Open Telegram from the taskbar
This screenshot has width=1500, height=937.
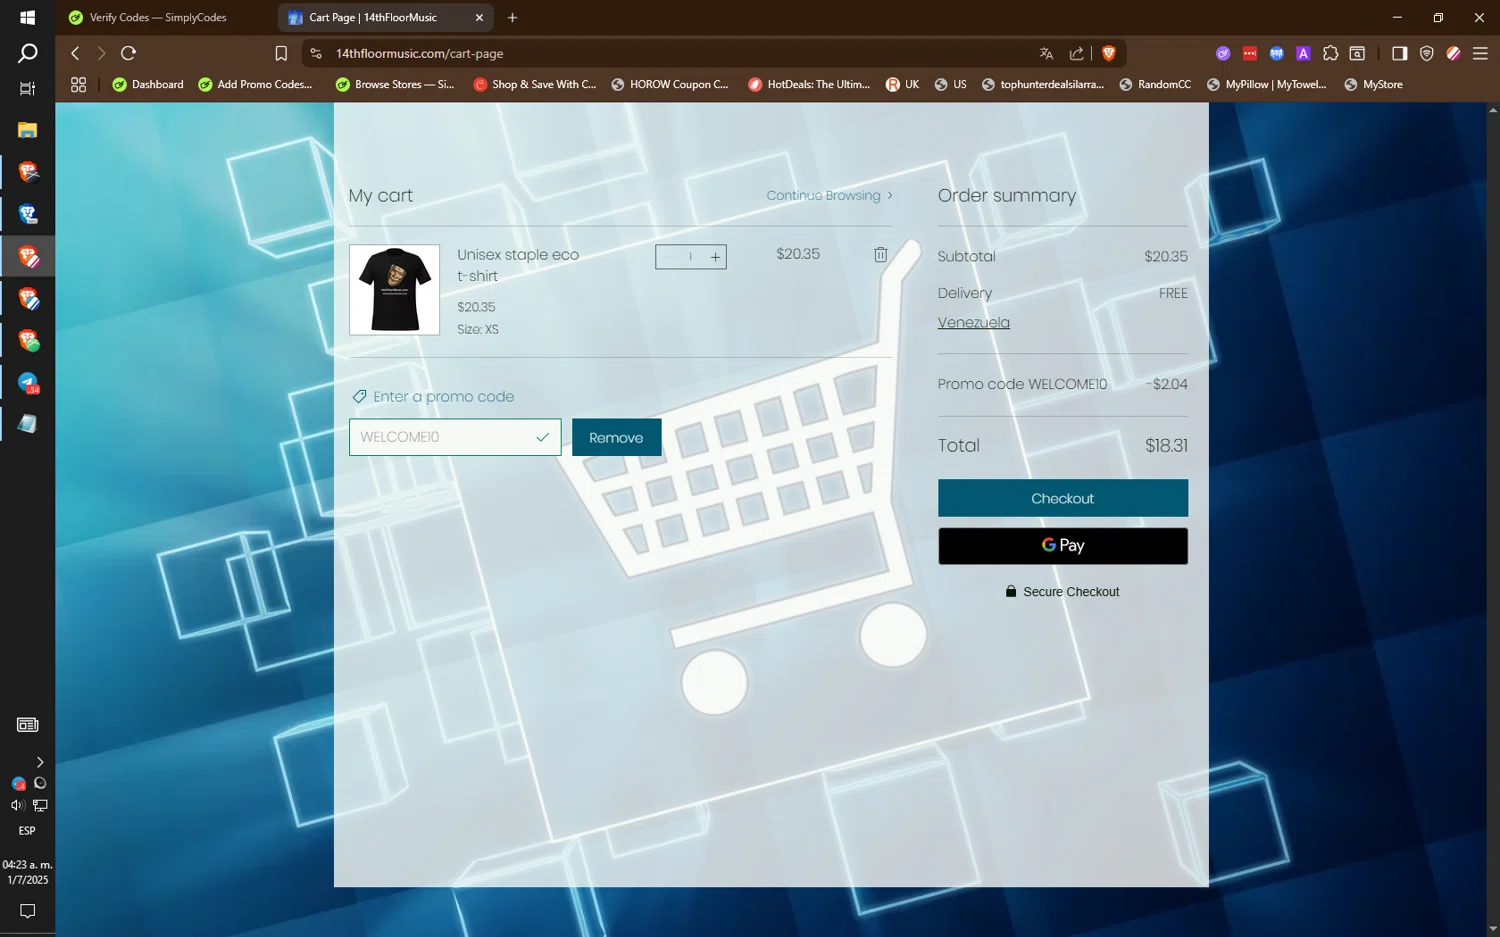coord(27,383)
